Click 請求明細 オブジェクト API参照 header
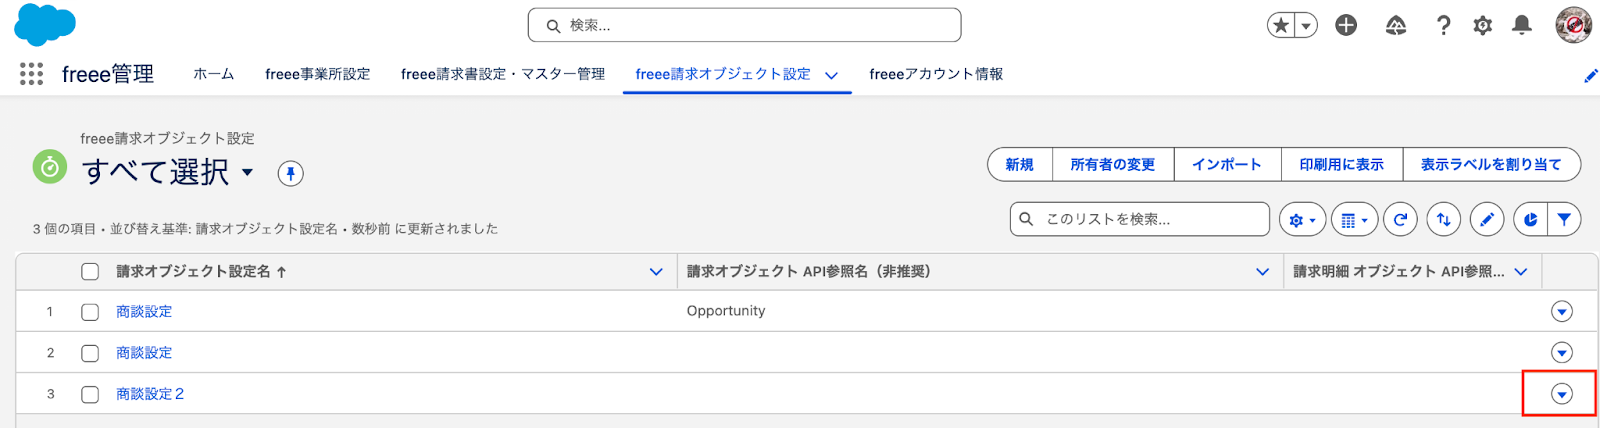The height and width of the screenshot is (428, 1600). [1399, 271]
